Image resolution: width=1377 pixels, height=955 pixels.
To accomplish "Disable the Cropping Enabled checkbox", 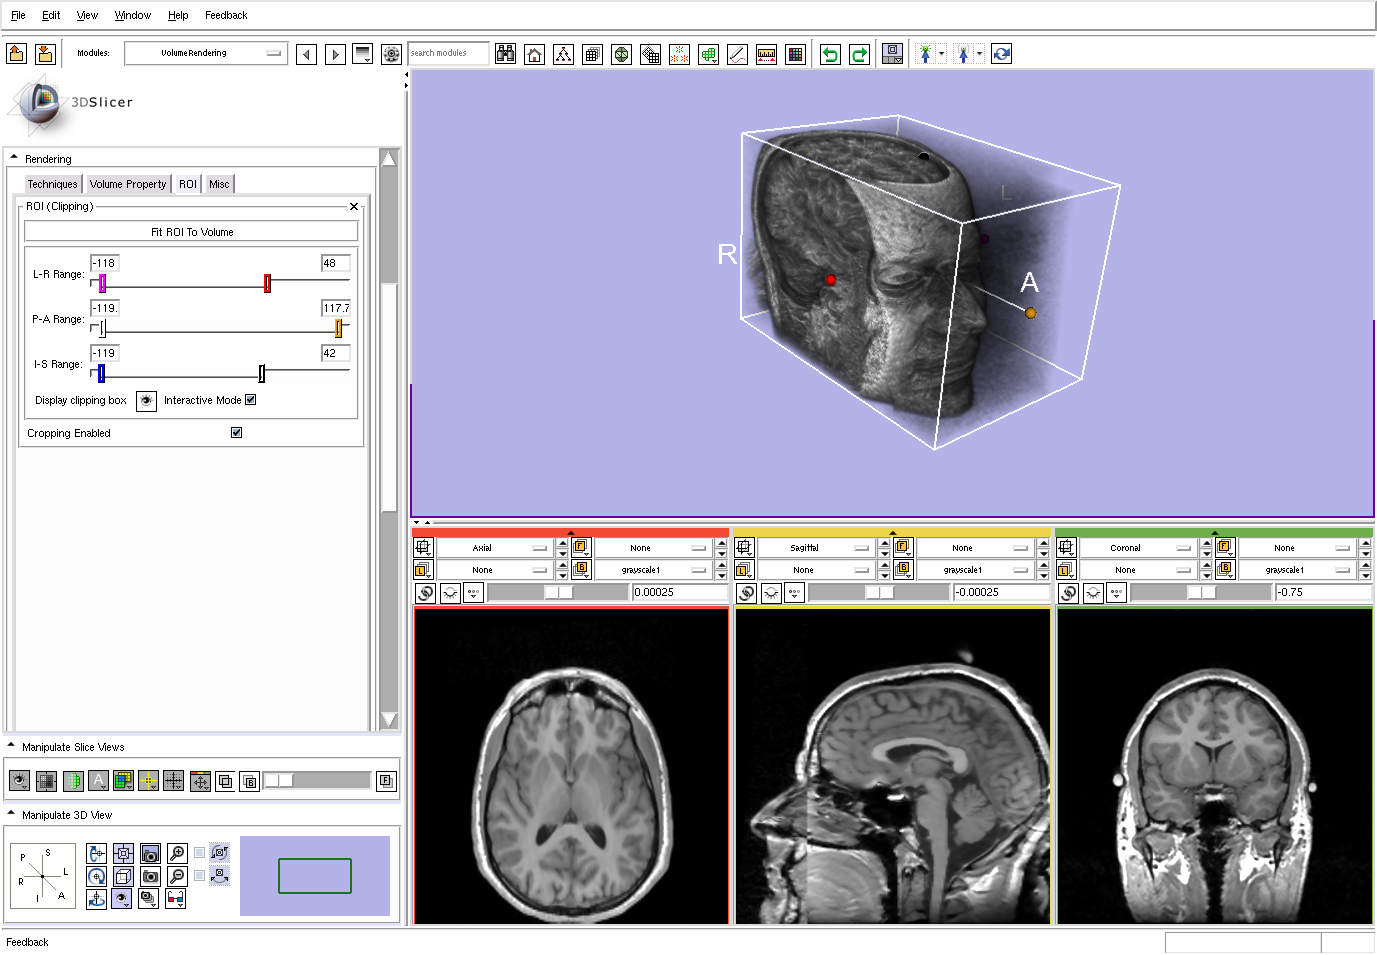I will coord(237,433).
